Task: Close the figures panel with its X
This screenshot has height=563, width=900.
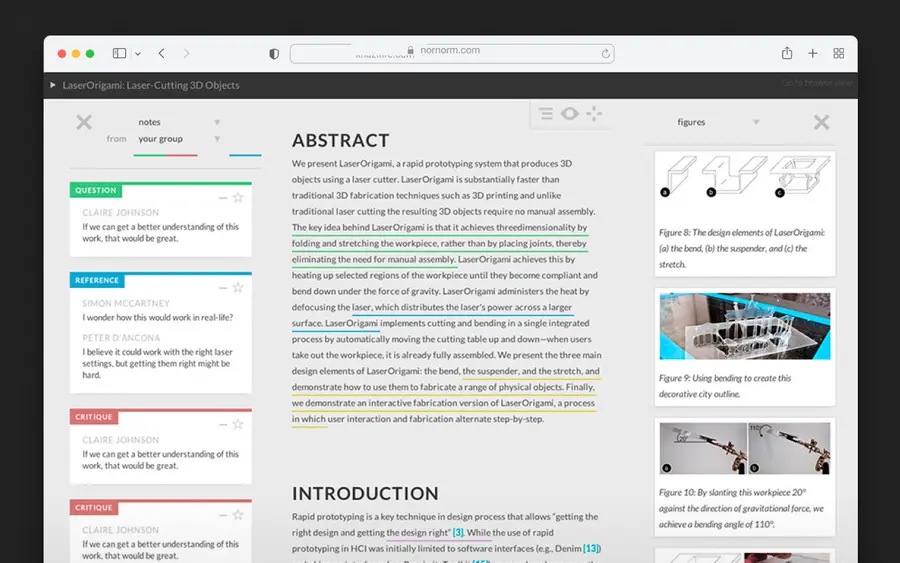Action: (821, 122)
